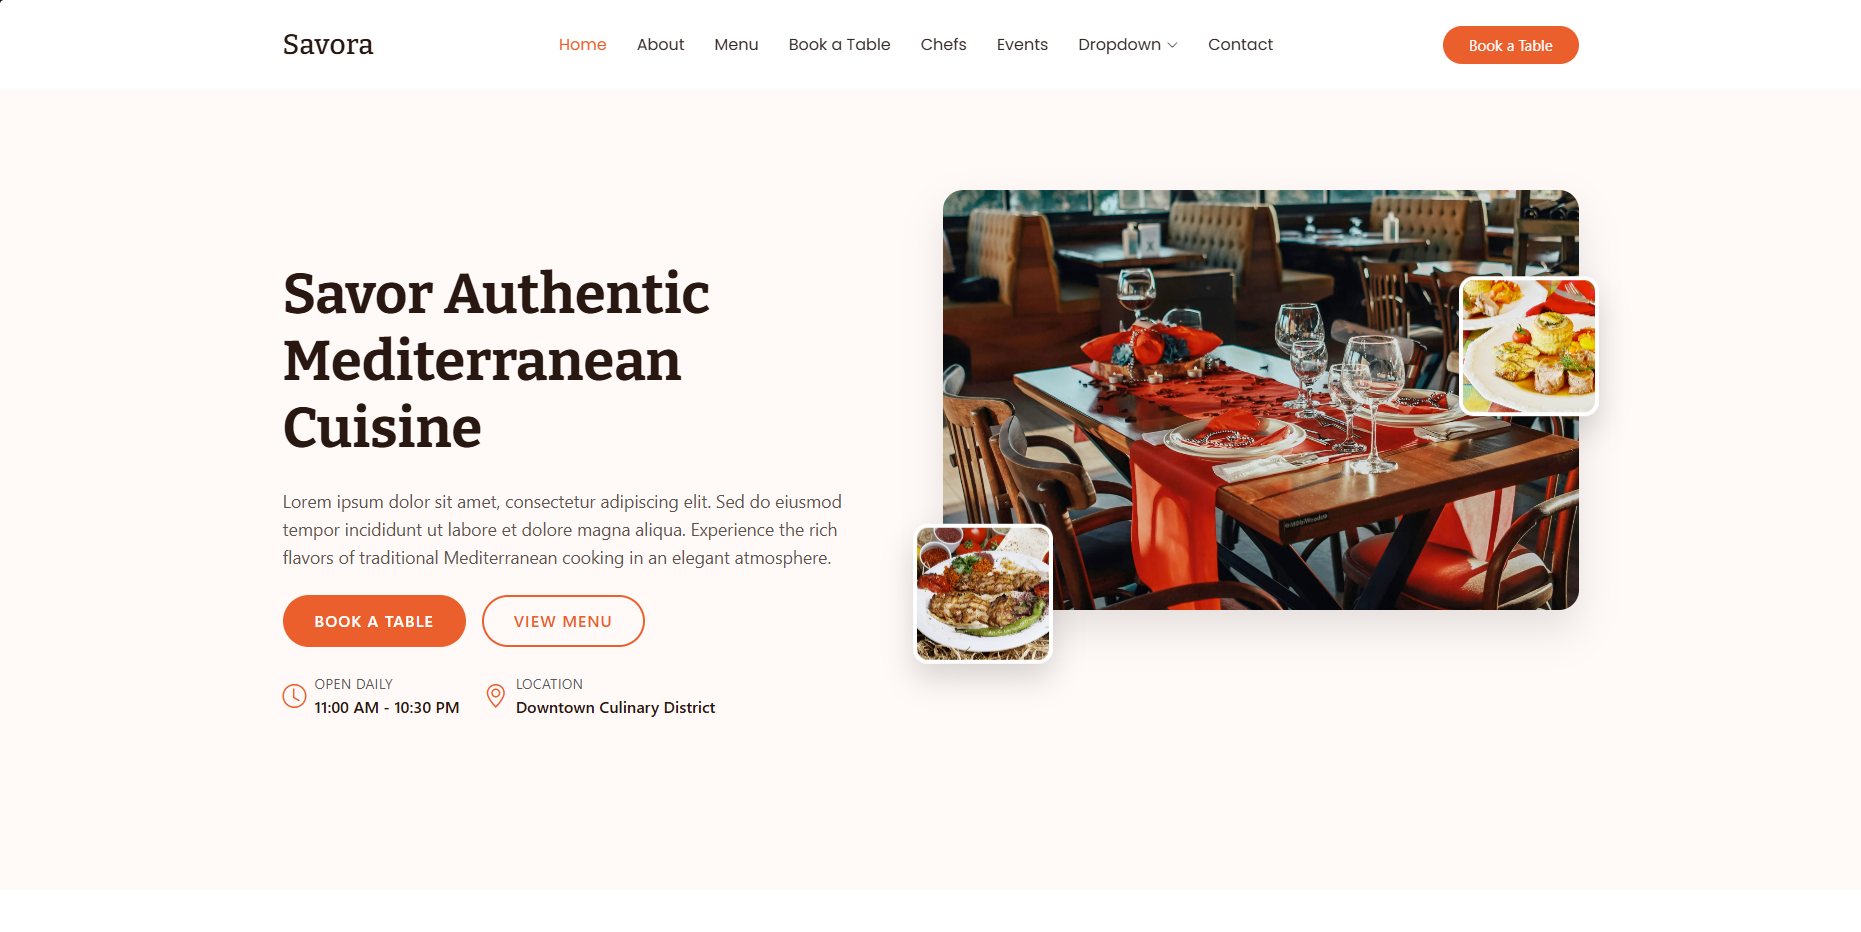Click the plated dish thumbnail at upper right
1861x932 pixels.
(x=1529, y=346)
